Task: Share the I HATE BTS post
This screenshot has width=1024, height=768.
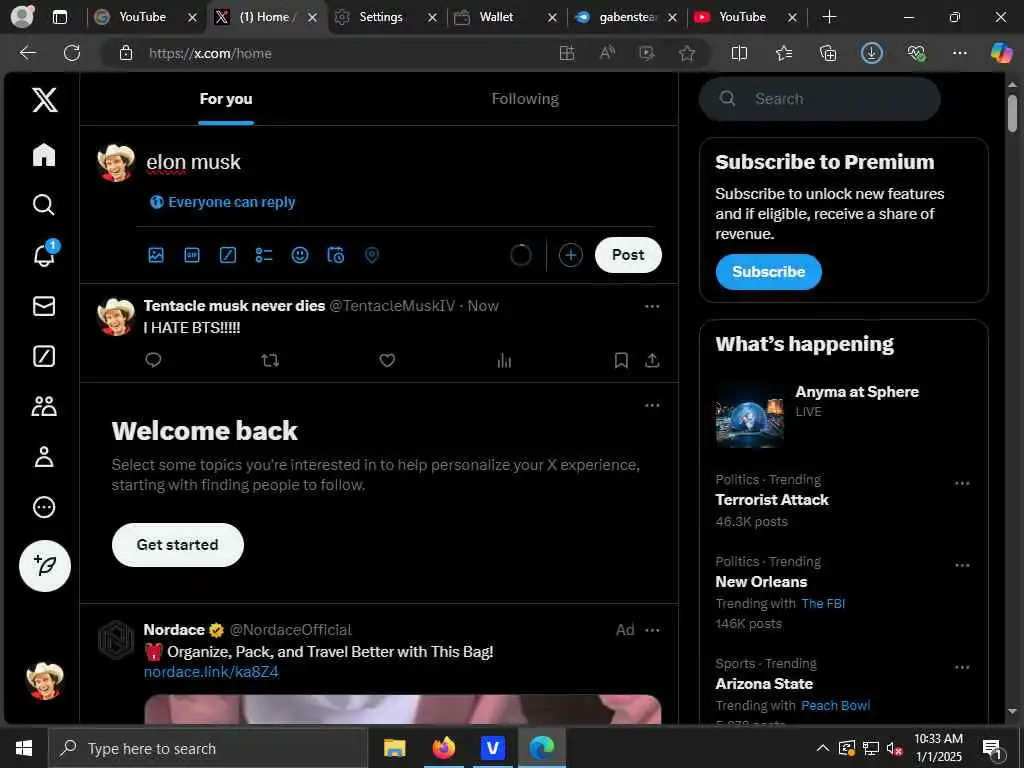Action: pos(652,360)
